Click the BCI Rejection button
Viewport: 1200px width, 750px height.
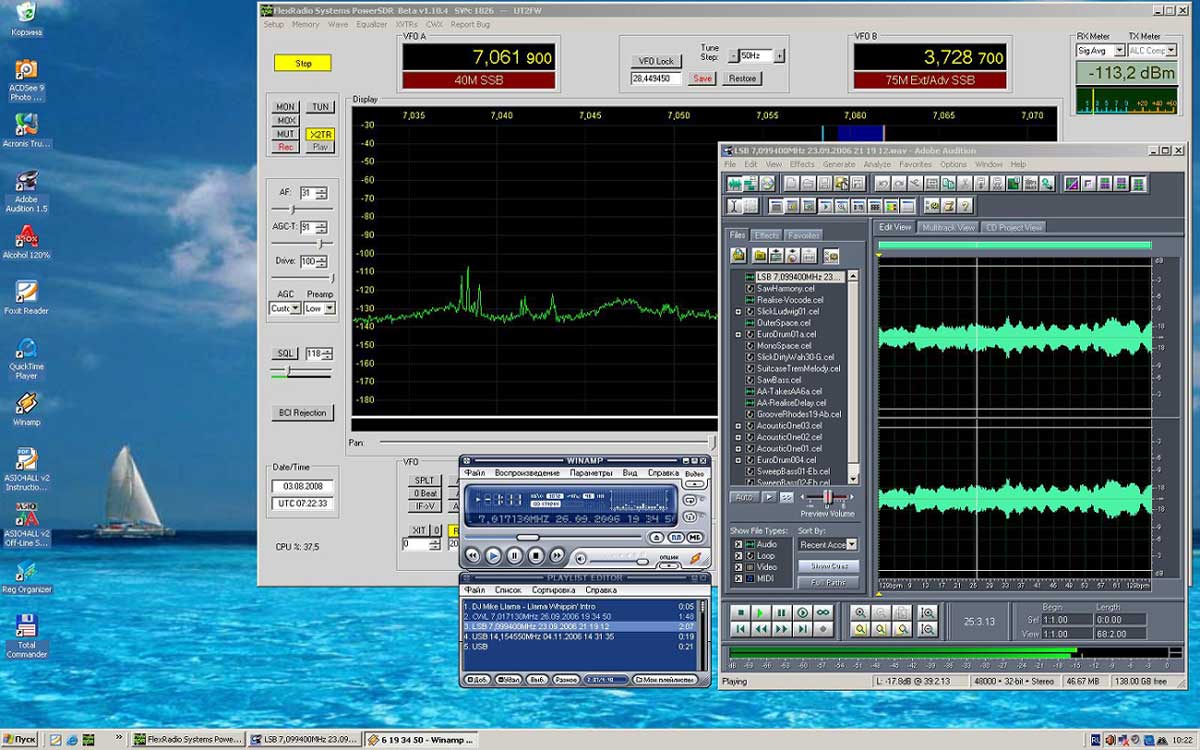[x=302, y=413]
